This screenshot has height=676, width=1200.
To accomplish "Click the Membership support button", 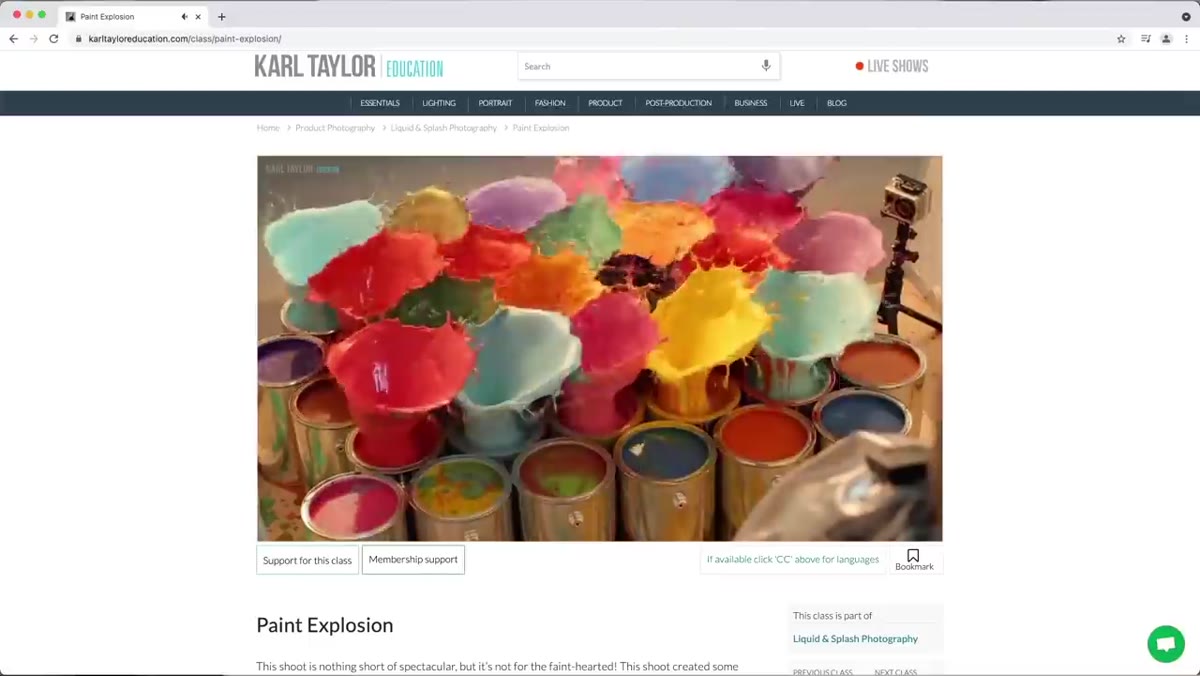I will point(413,559).
